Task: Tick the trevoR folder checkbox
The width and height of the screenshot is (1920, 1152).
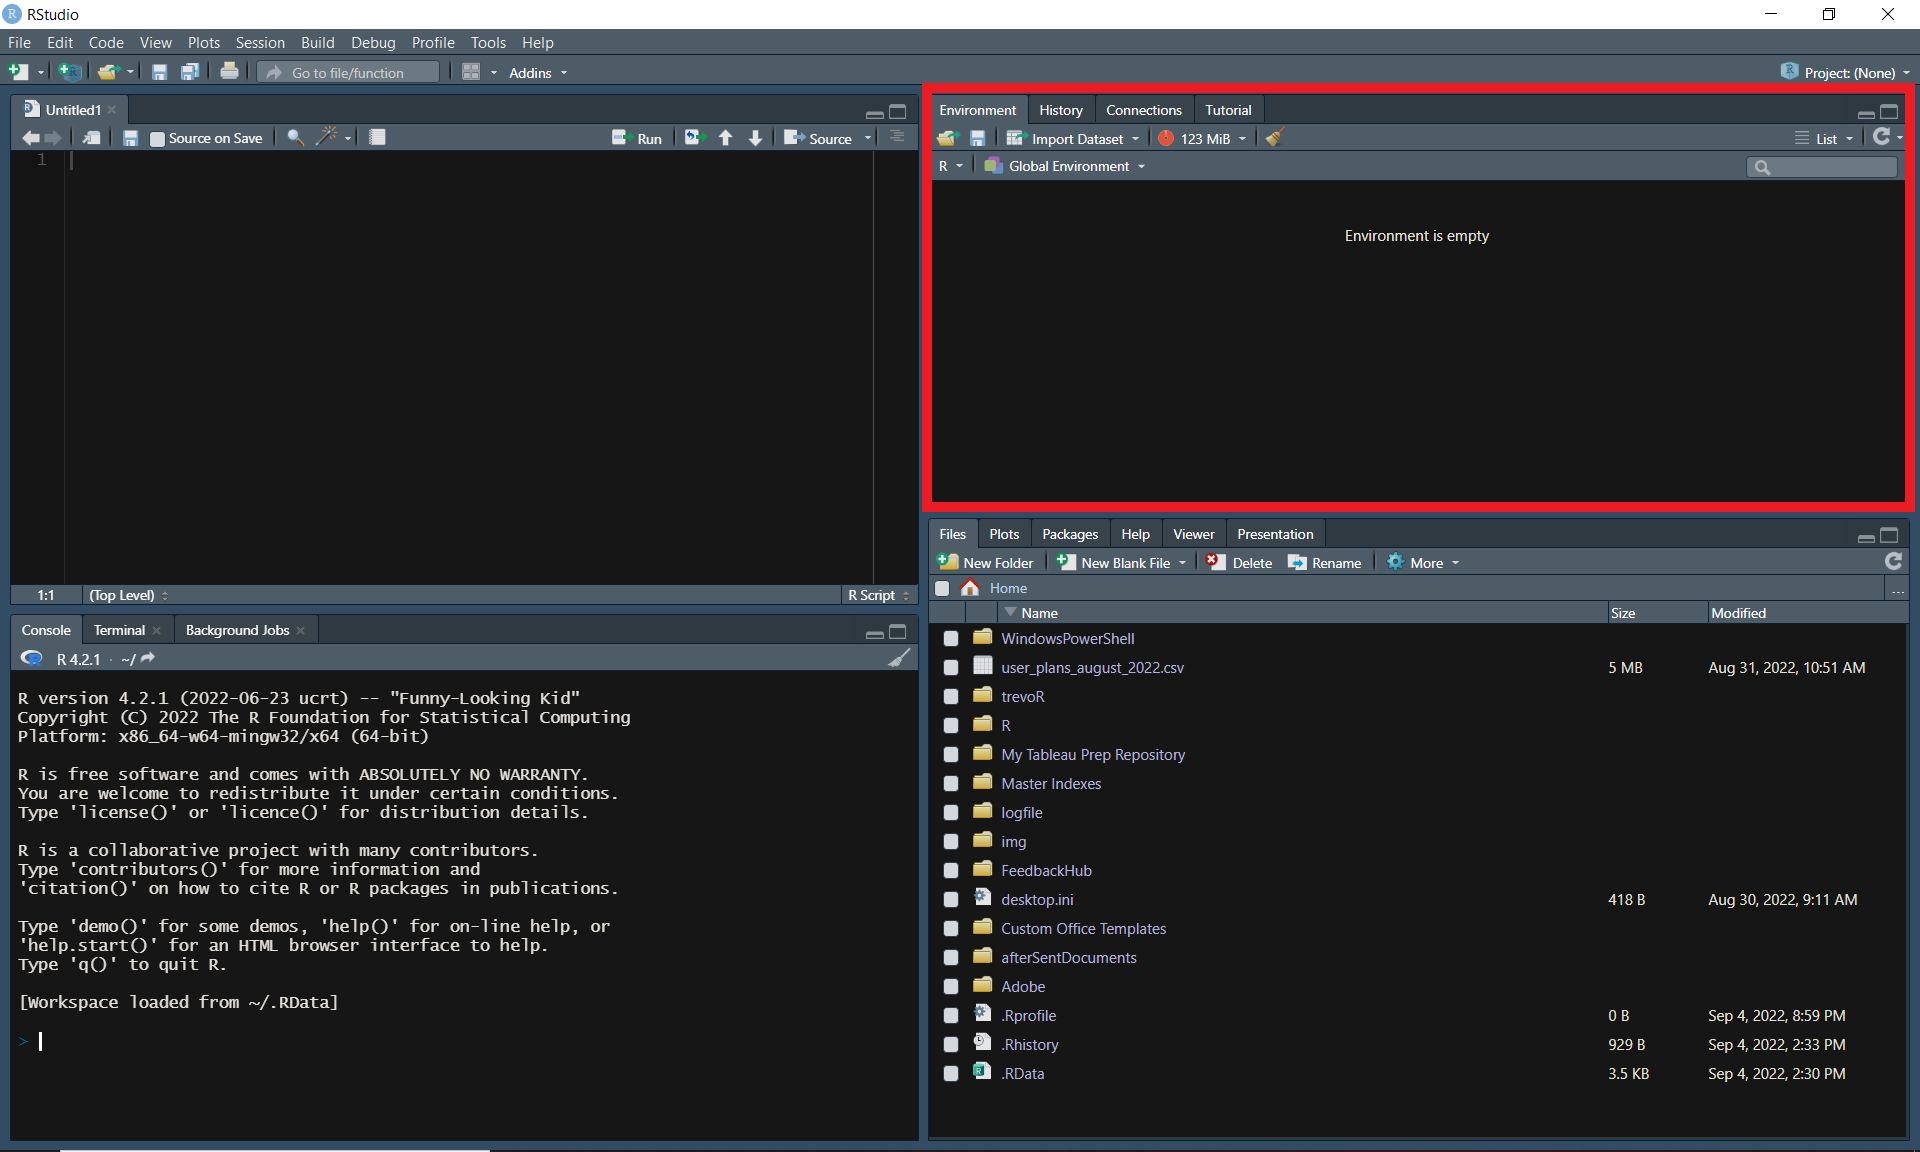Action: click(951, 696)
